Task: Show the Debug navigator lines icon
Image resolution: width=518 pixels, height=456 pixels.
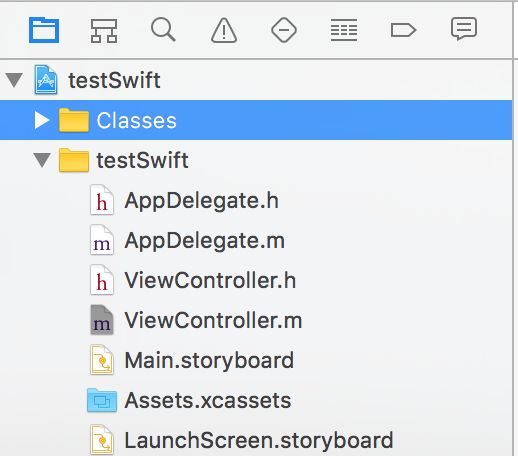Action: 344,30
